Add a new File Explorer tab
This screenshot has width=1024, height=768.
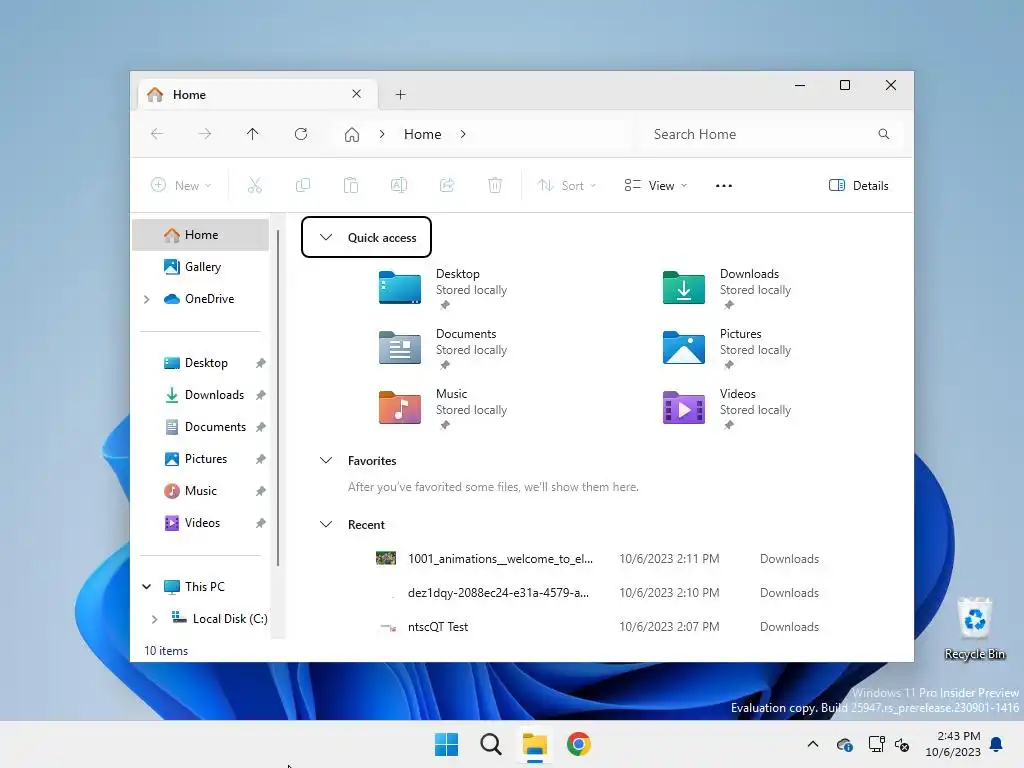(x=400, y=95)
